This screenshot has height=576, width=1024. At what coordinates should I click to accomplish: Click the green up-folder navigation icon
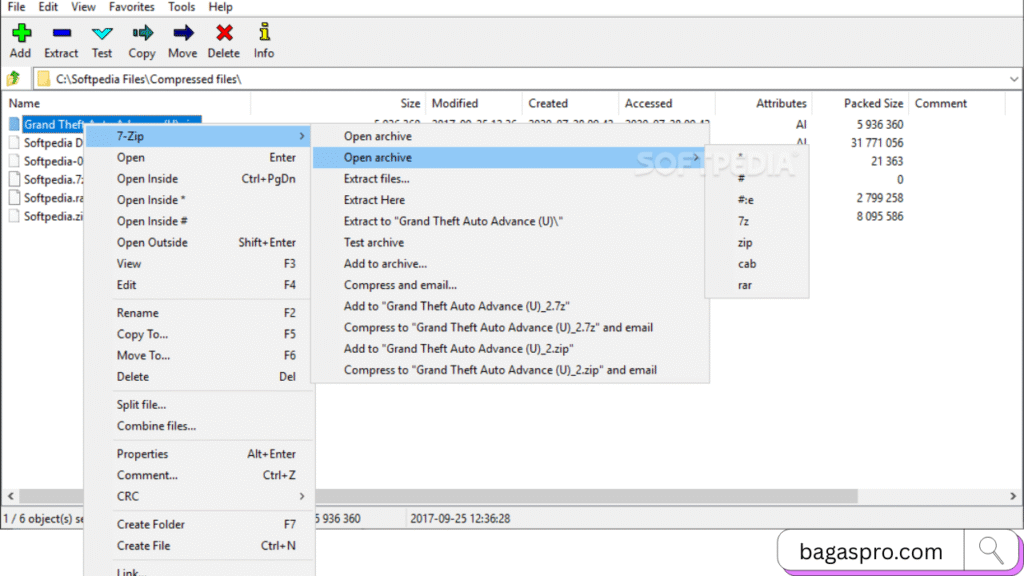point(14,78)
